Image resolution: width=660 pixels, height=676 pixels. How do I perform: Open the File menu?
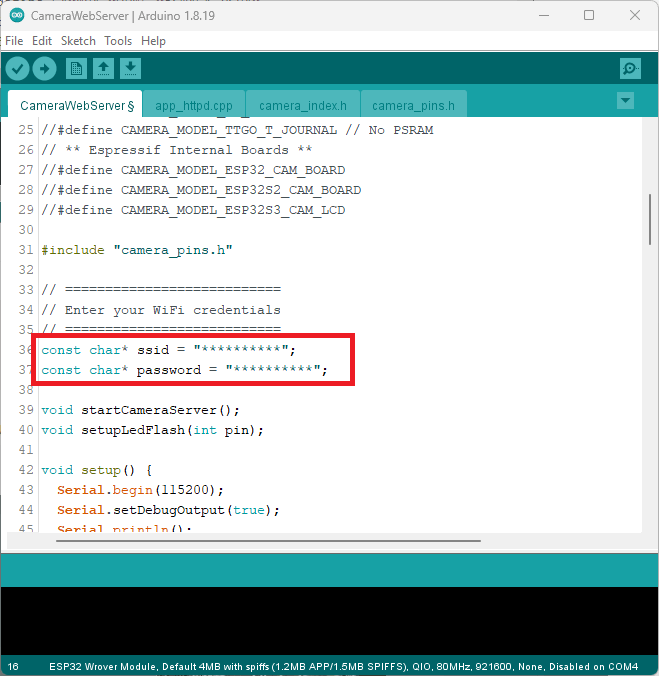(14, 41)
